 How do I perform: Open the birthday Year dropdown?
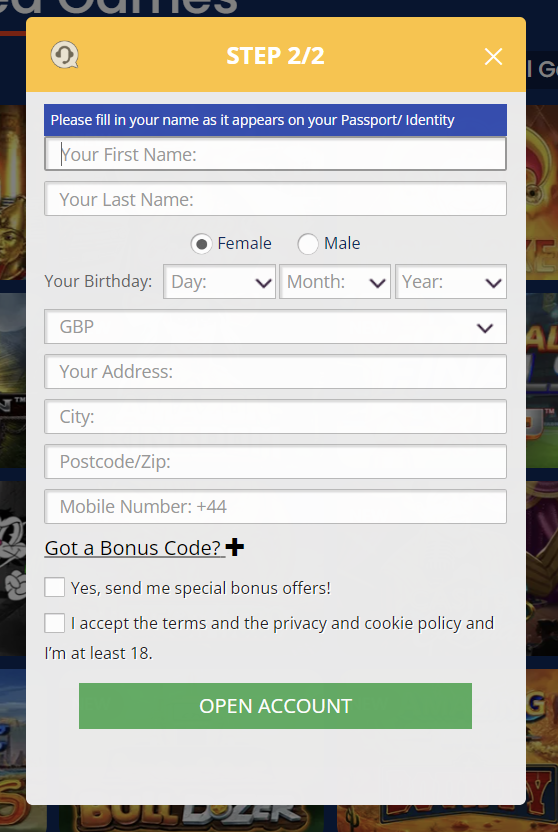tap(451, 282)
